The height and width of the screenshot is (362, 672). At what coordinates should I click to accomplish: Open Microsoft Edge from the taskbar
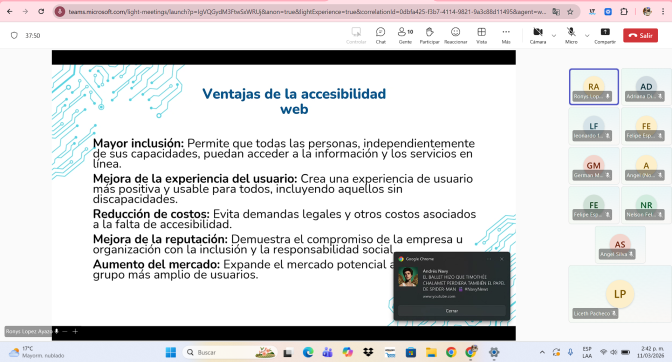point(308,352)
